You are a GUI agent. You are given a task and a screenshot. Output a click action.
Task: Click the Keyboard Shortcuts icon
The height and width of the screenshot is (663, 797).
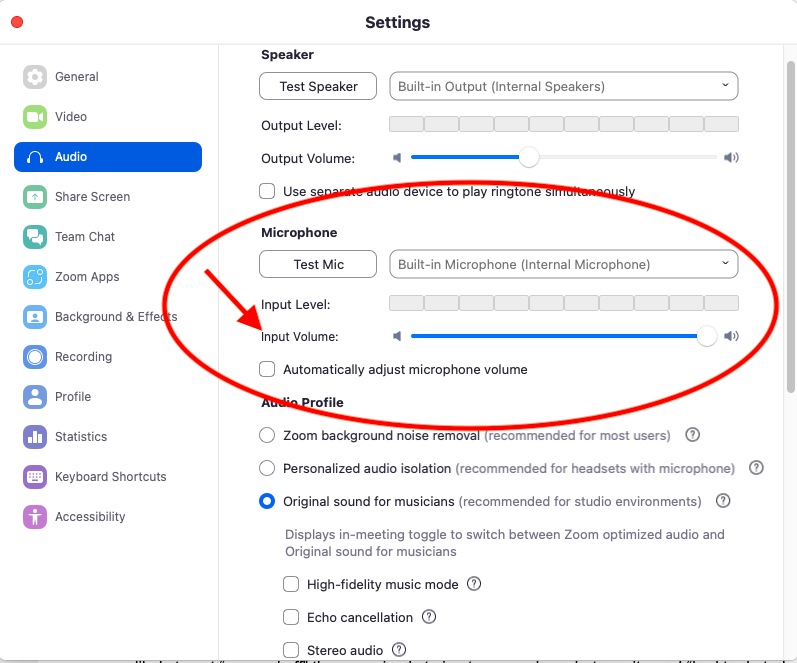[35, 477]
